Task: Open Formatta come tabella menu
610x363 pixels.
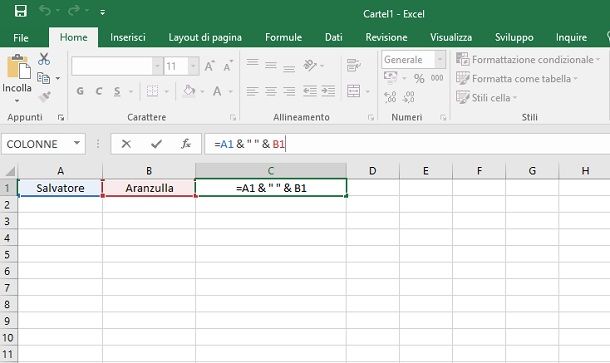Action: 517,79
